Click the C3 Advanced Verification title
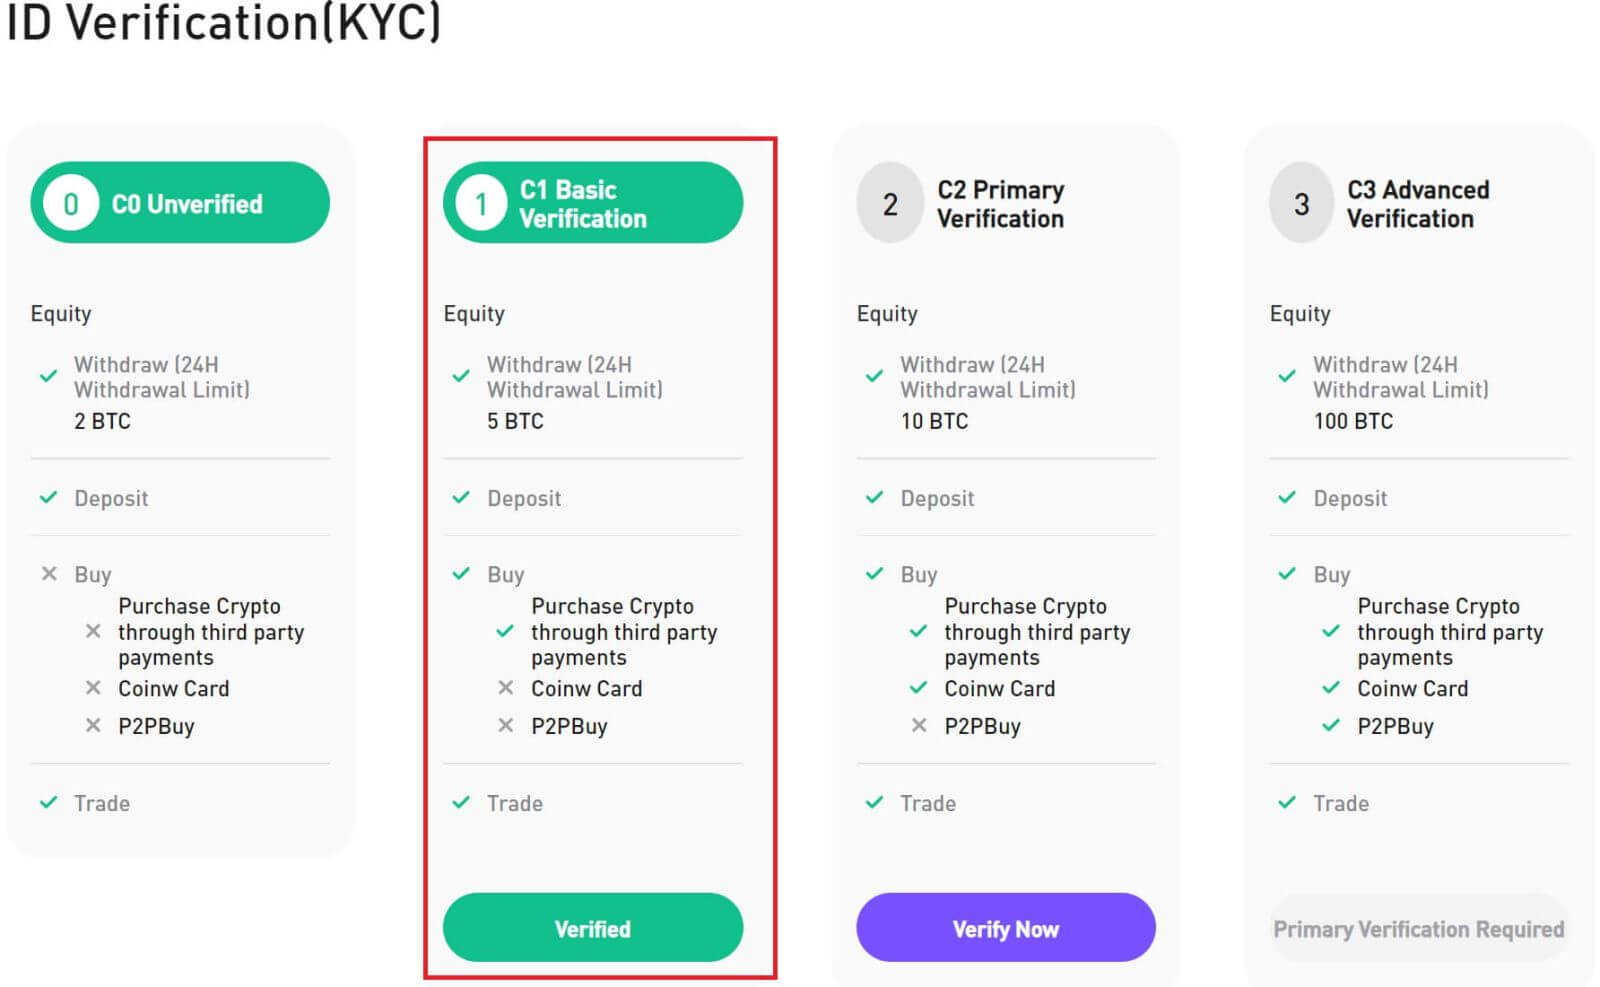 [1418, 204]
